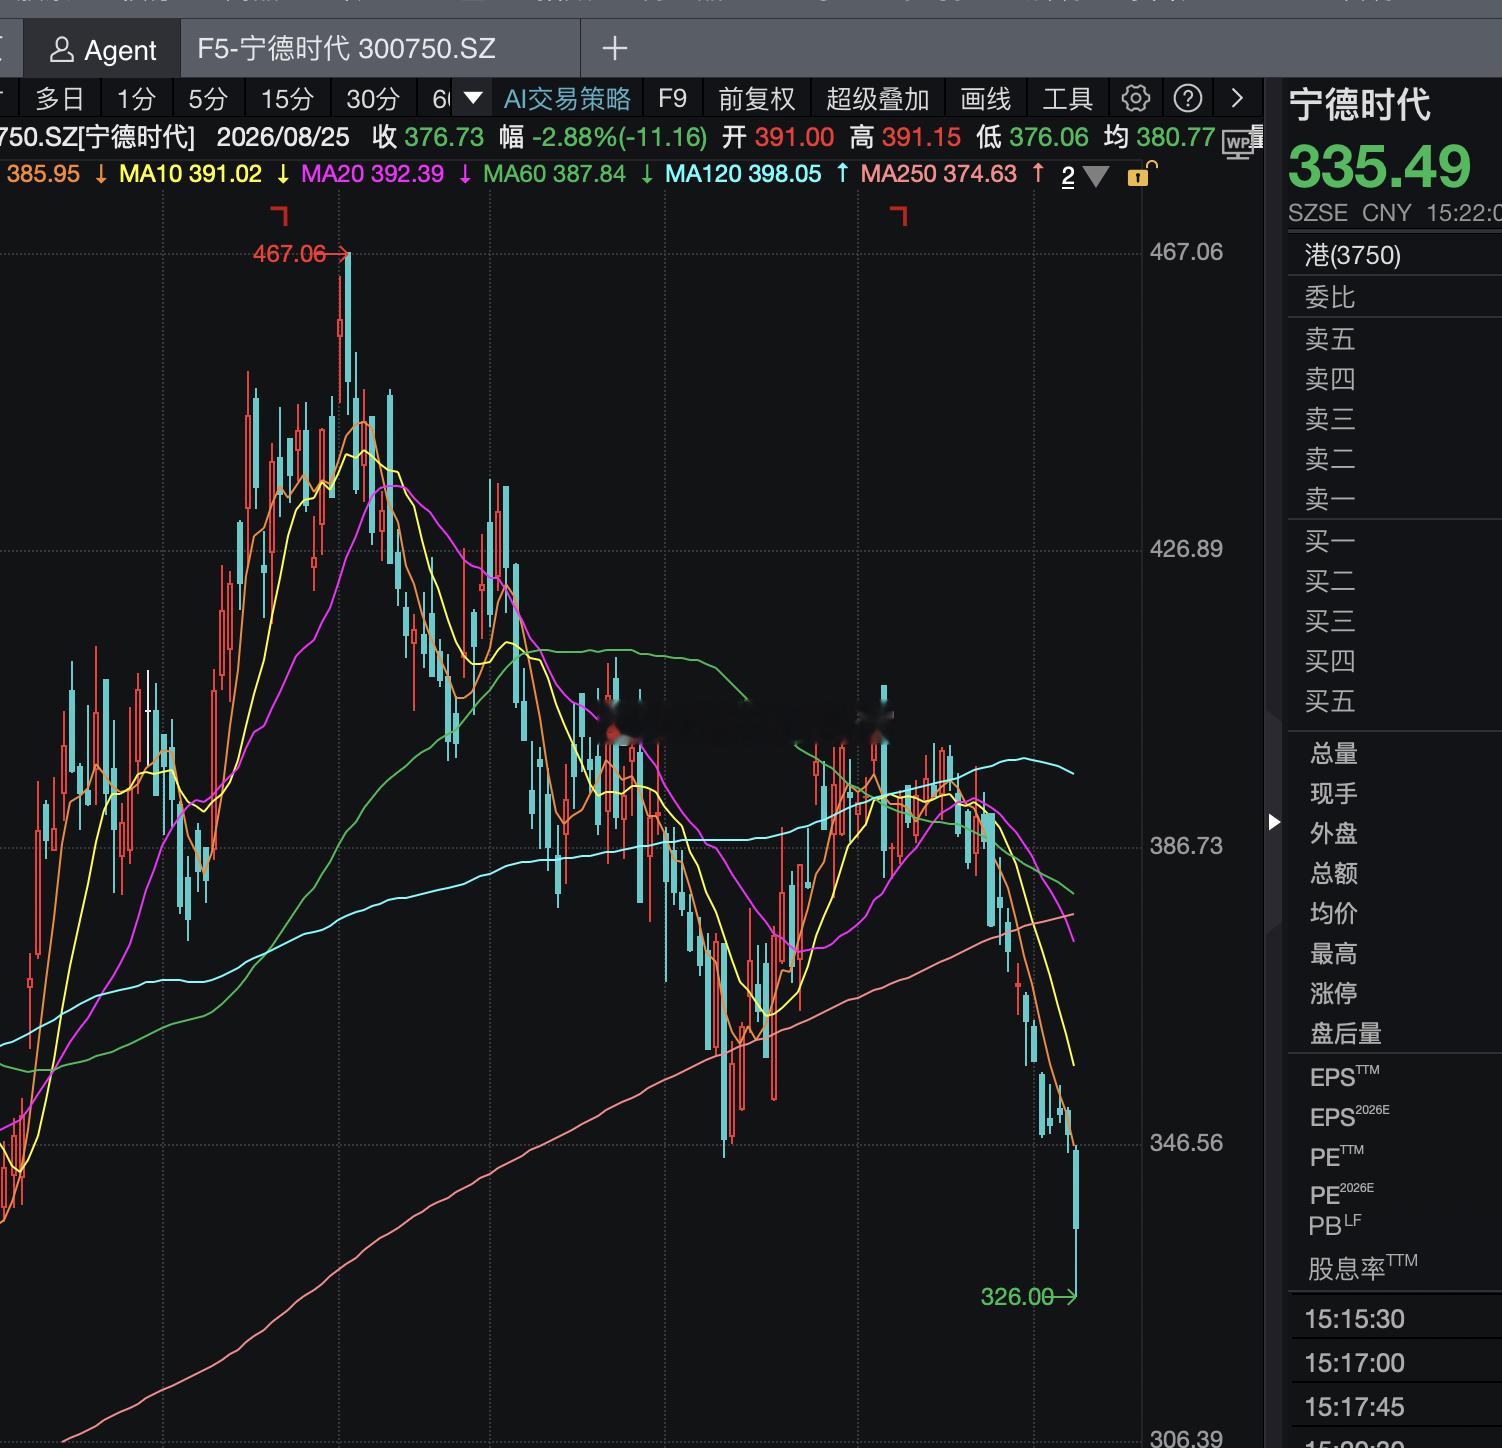Click the PE TTM label
The image size is (1502, 1448).
[x=1337, y=1156]
